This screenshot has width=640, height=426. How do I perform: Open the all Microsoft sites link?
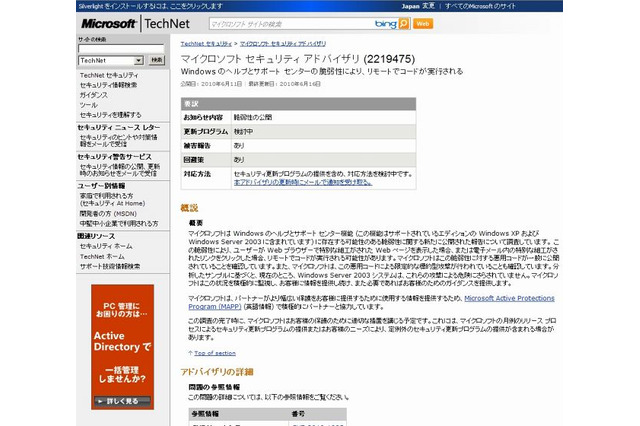[480, 6]
